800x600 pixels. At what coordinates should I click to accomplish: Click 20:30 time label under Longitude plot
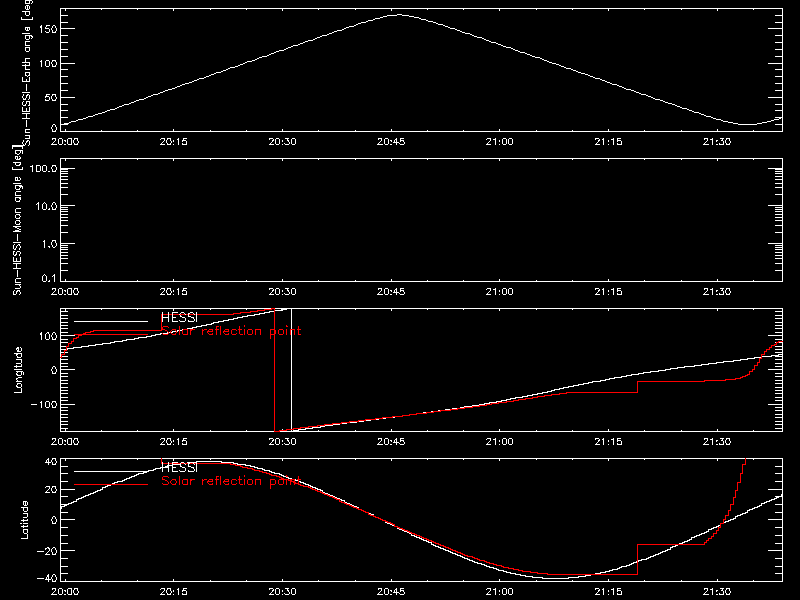pyautogui.click(x=282, y=441)
